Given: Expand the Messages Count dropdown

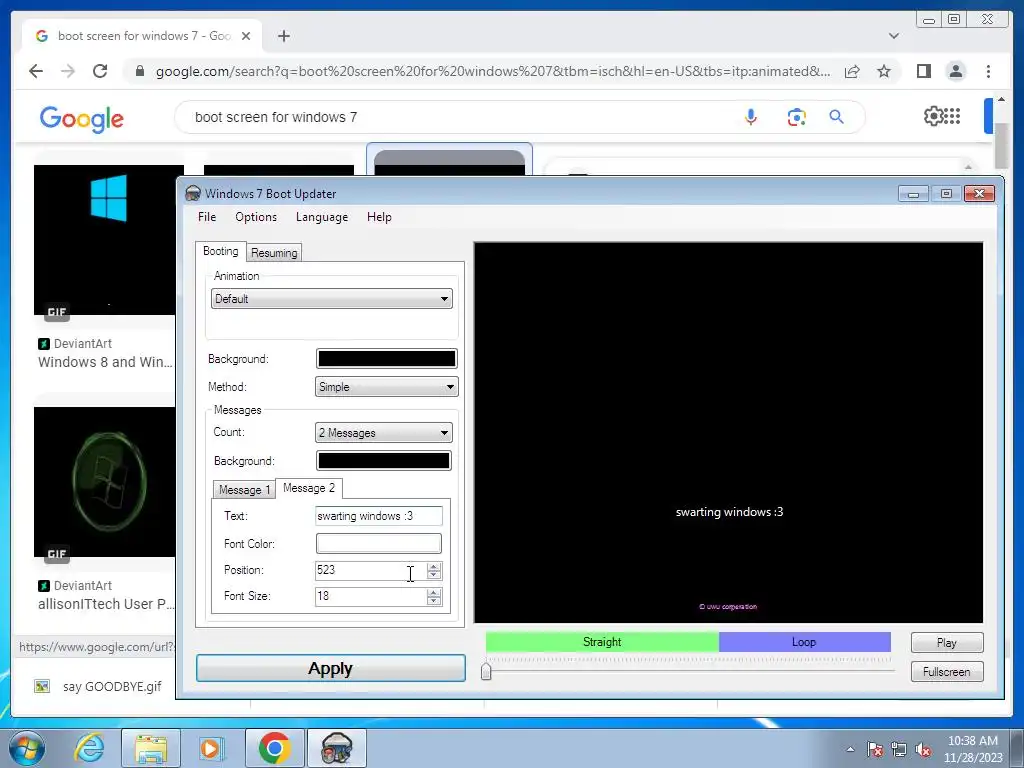Looking at the screenshot, I should point(383,432).
